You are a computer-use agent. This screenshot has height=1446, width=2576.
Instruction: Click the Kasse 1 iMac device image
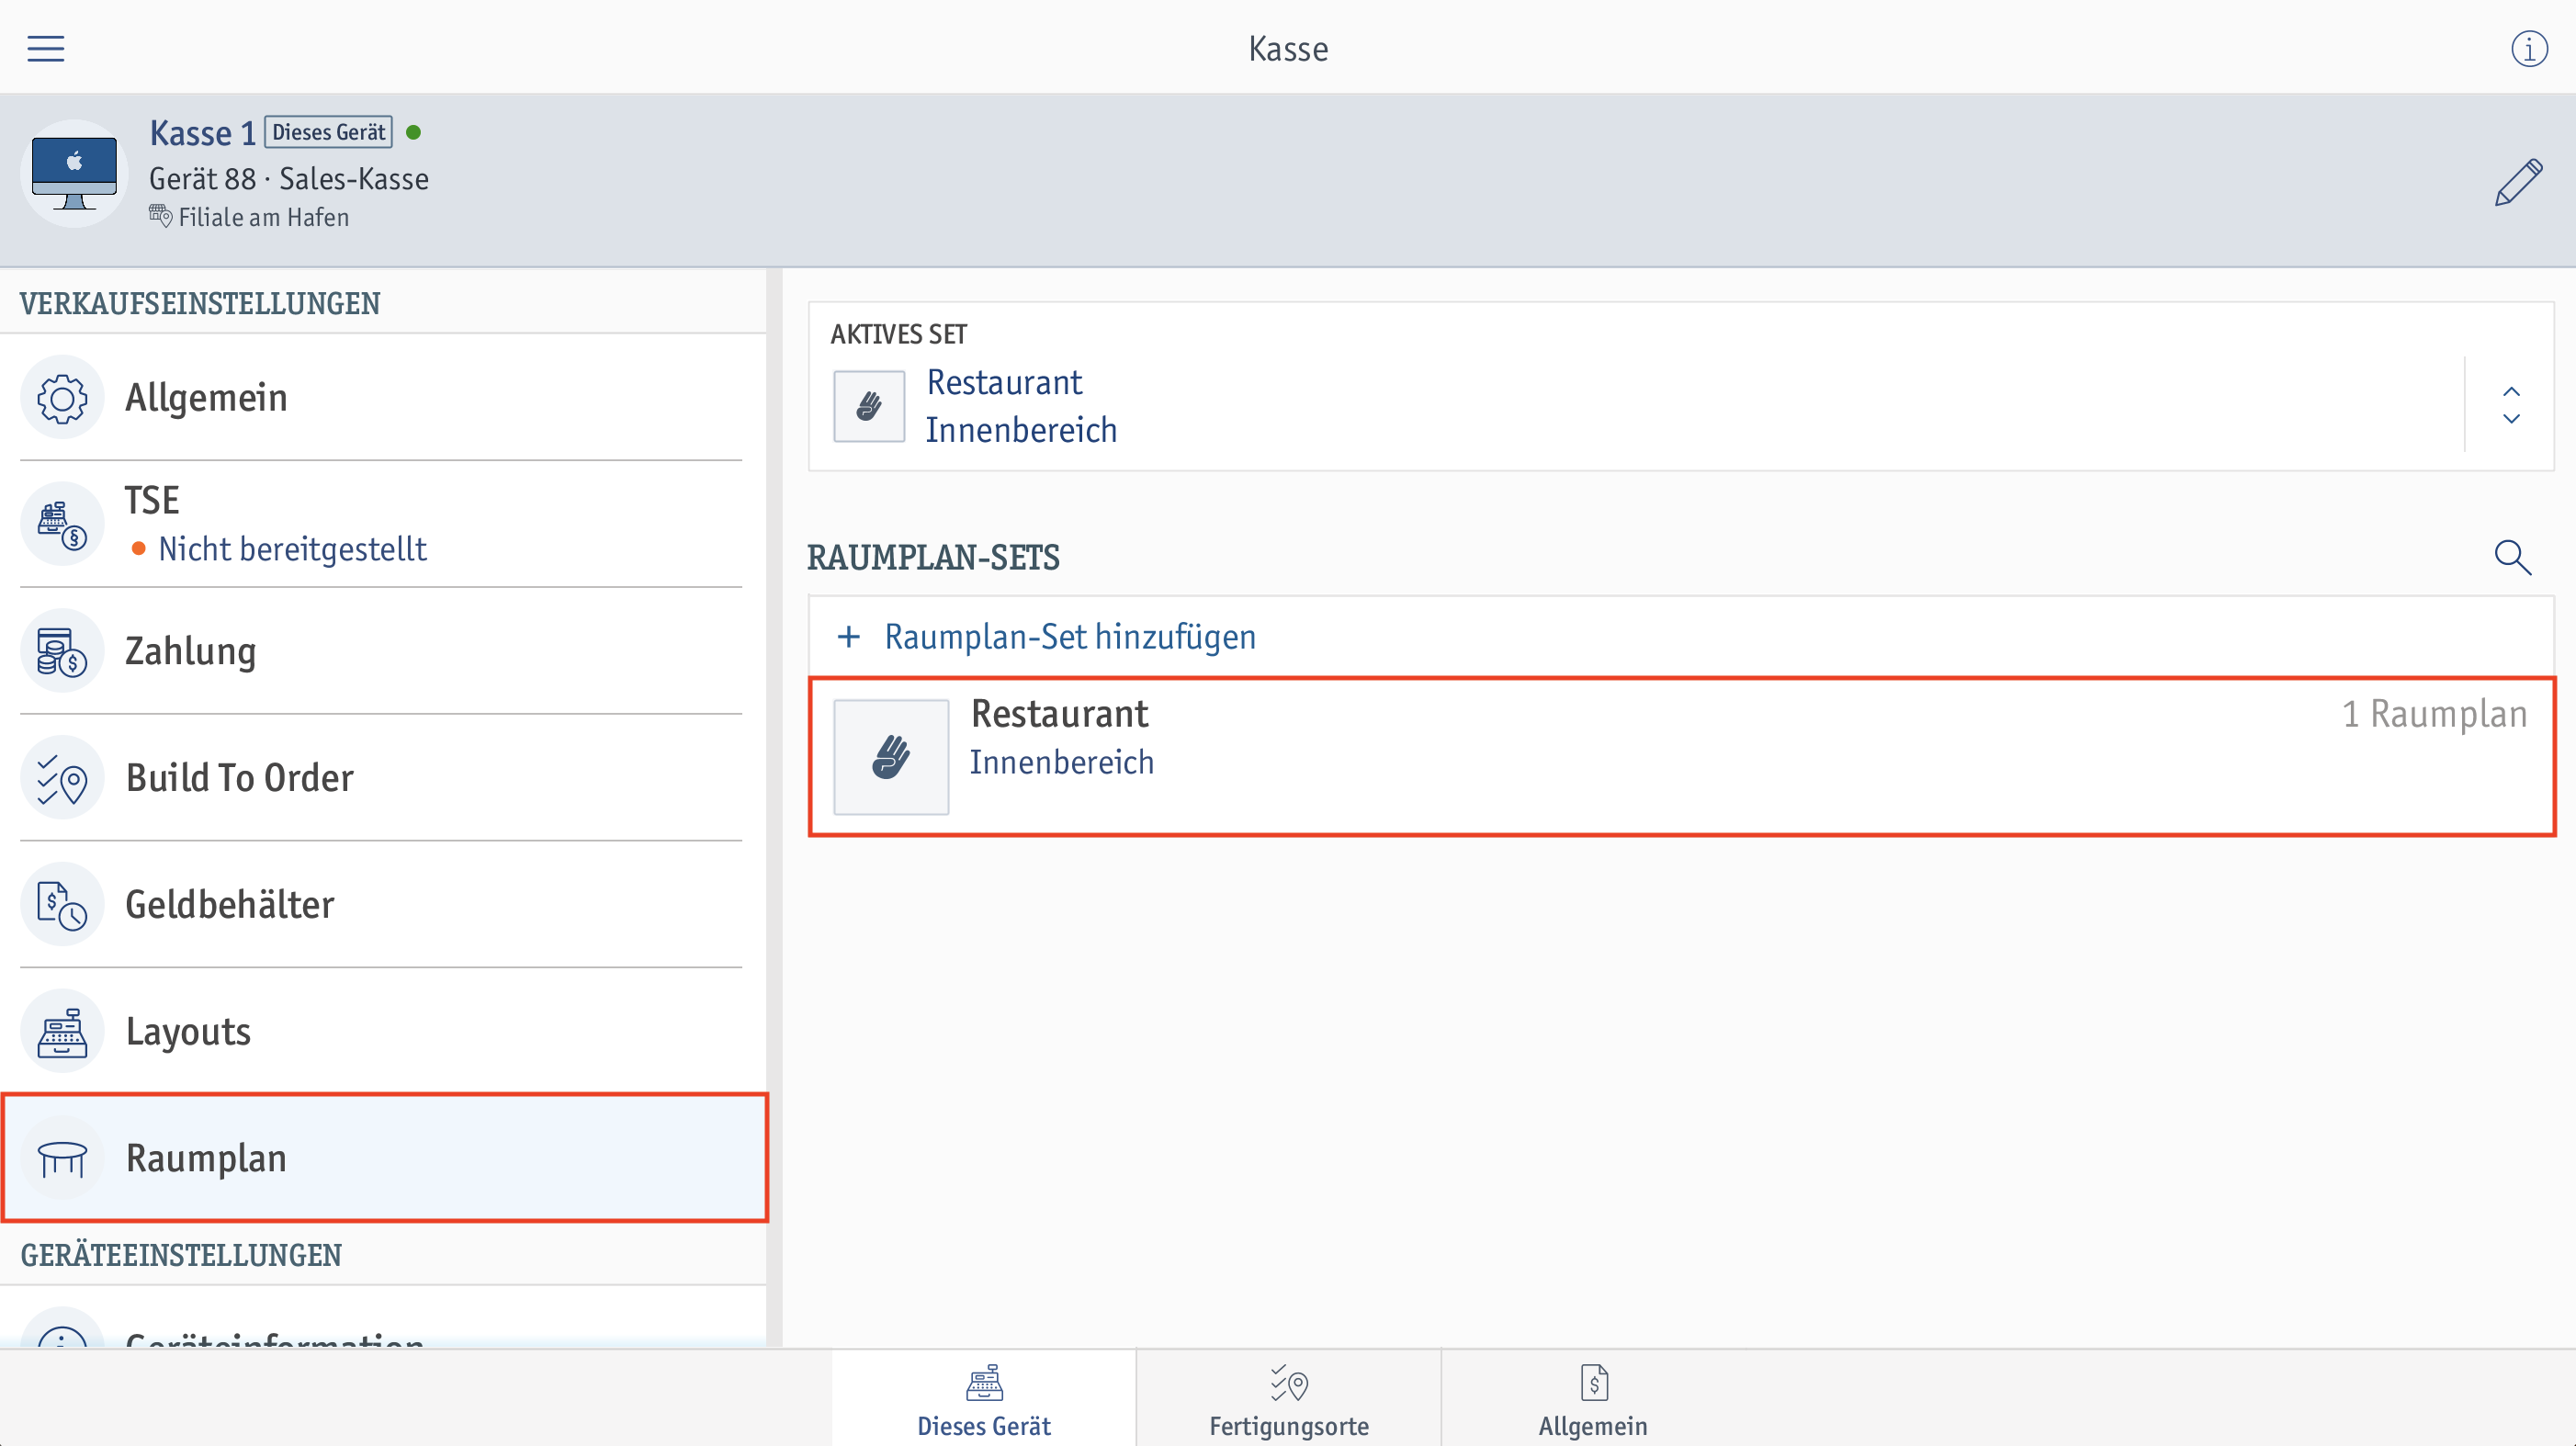point(74,174)
